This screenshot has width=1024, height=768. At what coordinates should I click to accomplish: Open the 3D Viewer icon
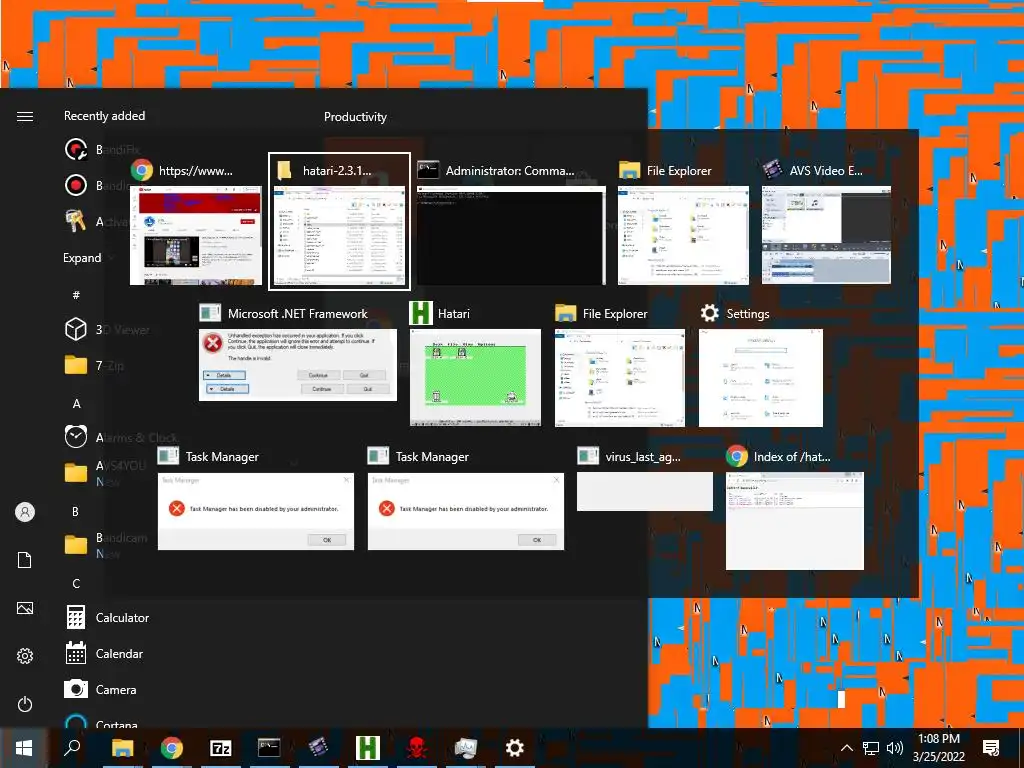(76, 329)
